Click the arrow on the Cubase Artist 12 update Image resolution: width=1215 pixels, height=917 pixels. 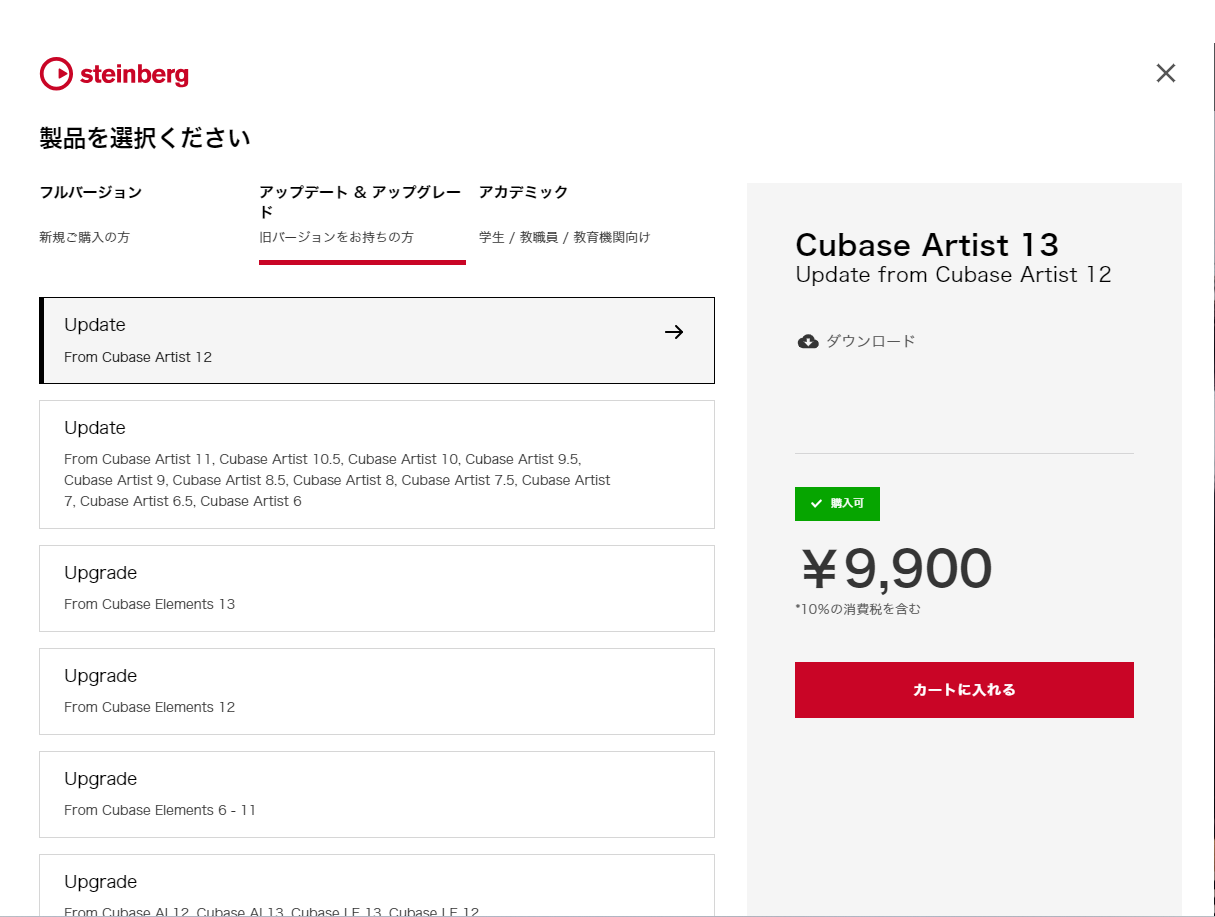tap(674, 332)
